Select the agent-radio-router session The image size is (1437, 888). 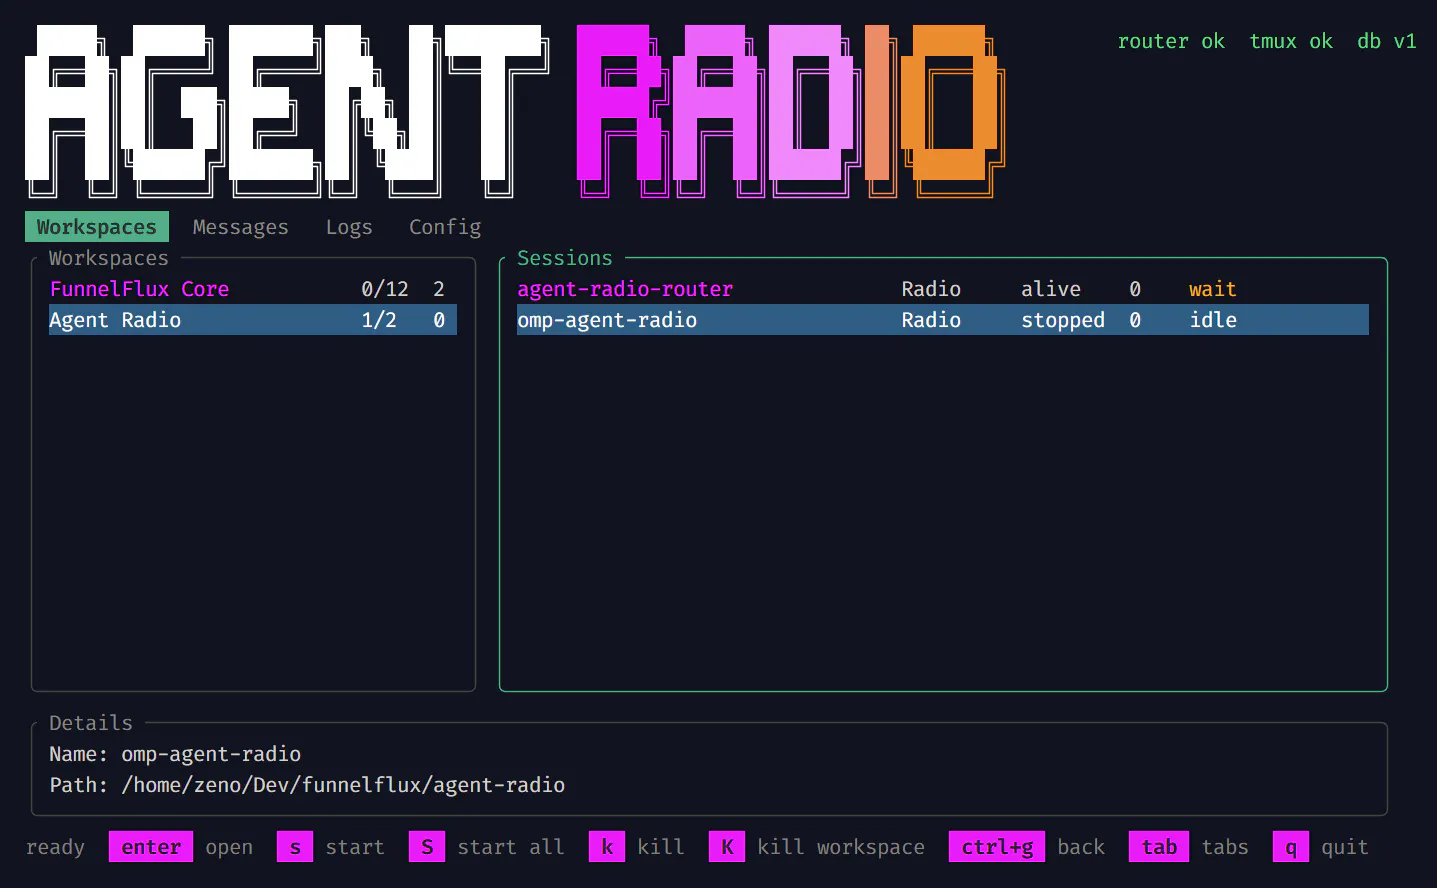pos(943,289)
